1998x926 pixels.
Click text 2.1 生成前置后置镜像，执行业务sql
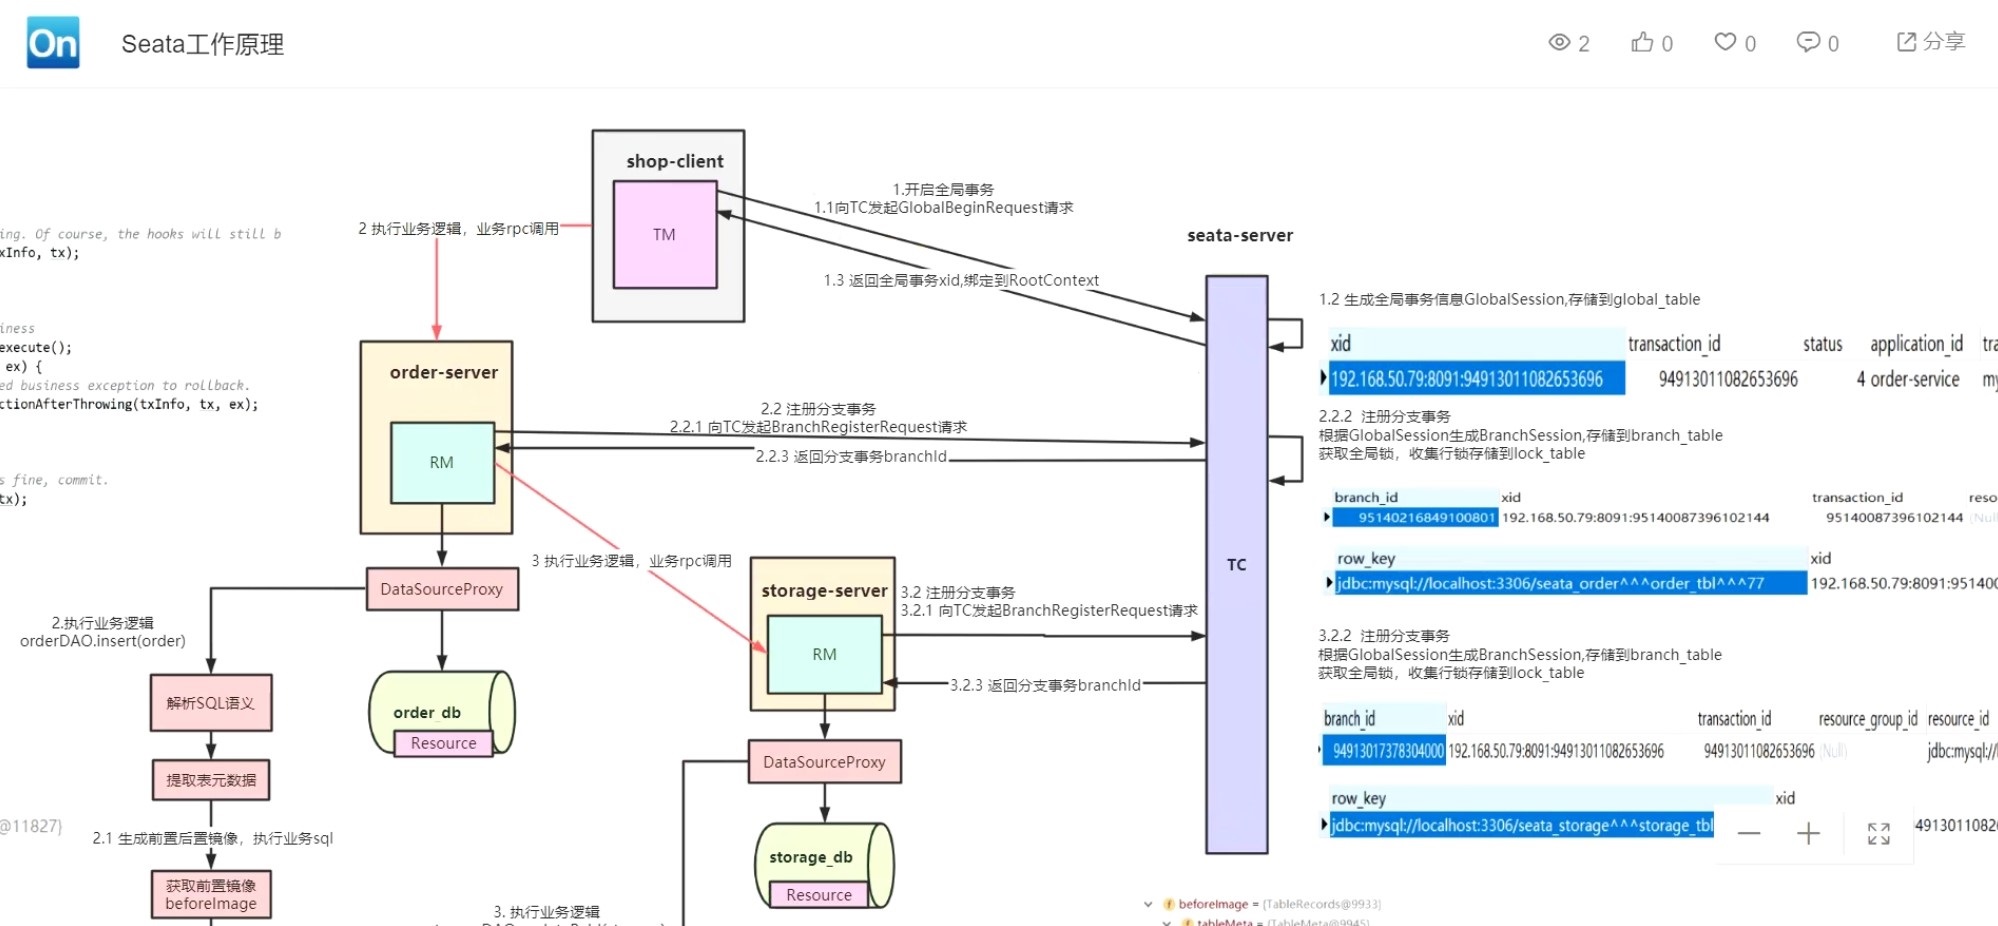tap(213, 838)
